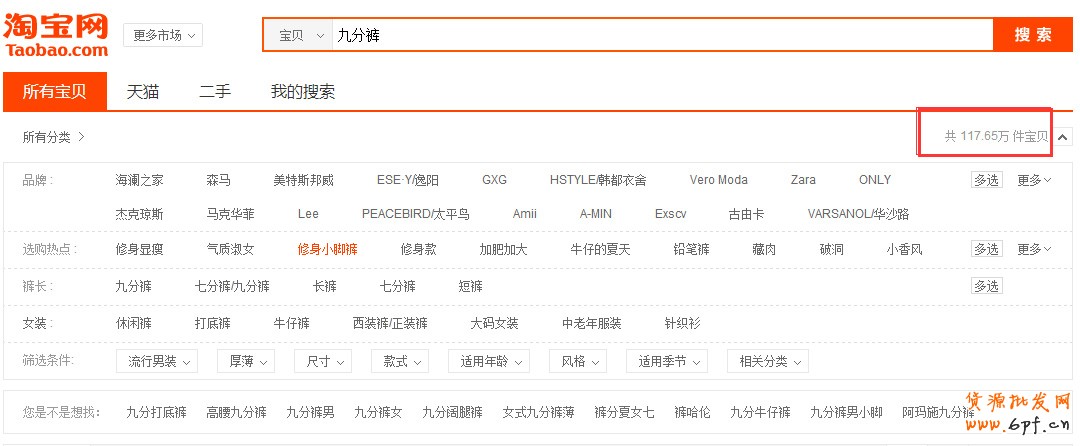Click the search box containing 九分裤

660,35
